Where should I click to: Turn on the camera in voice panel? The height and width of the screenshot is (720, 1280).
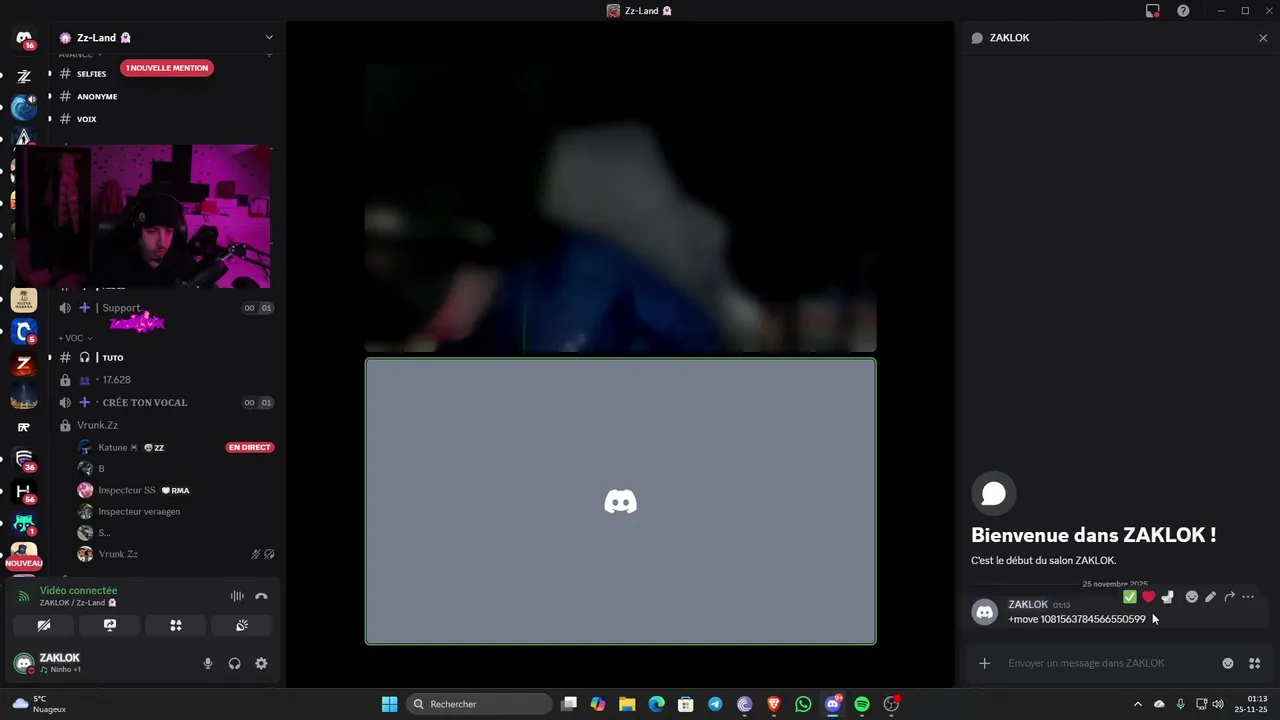(x=44, y=625)
